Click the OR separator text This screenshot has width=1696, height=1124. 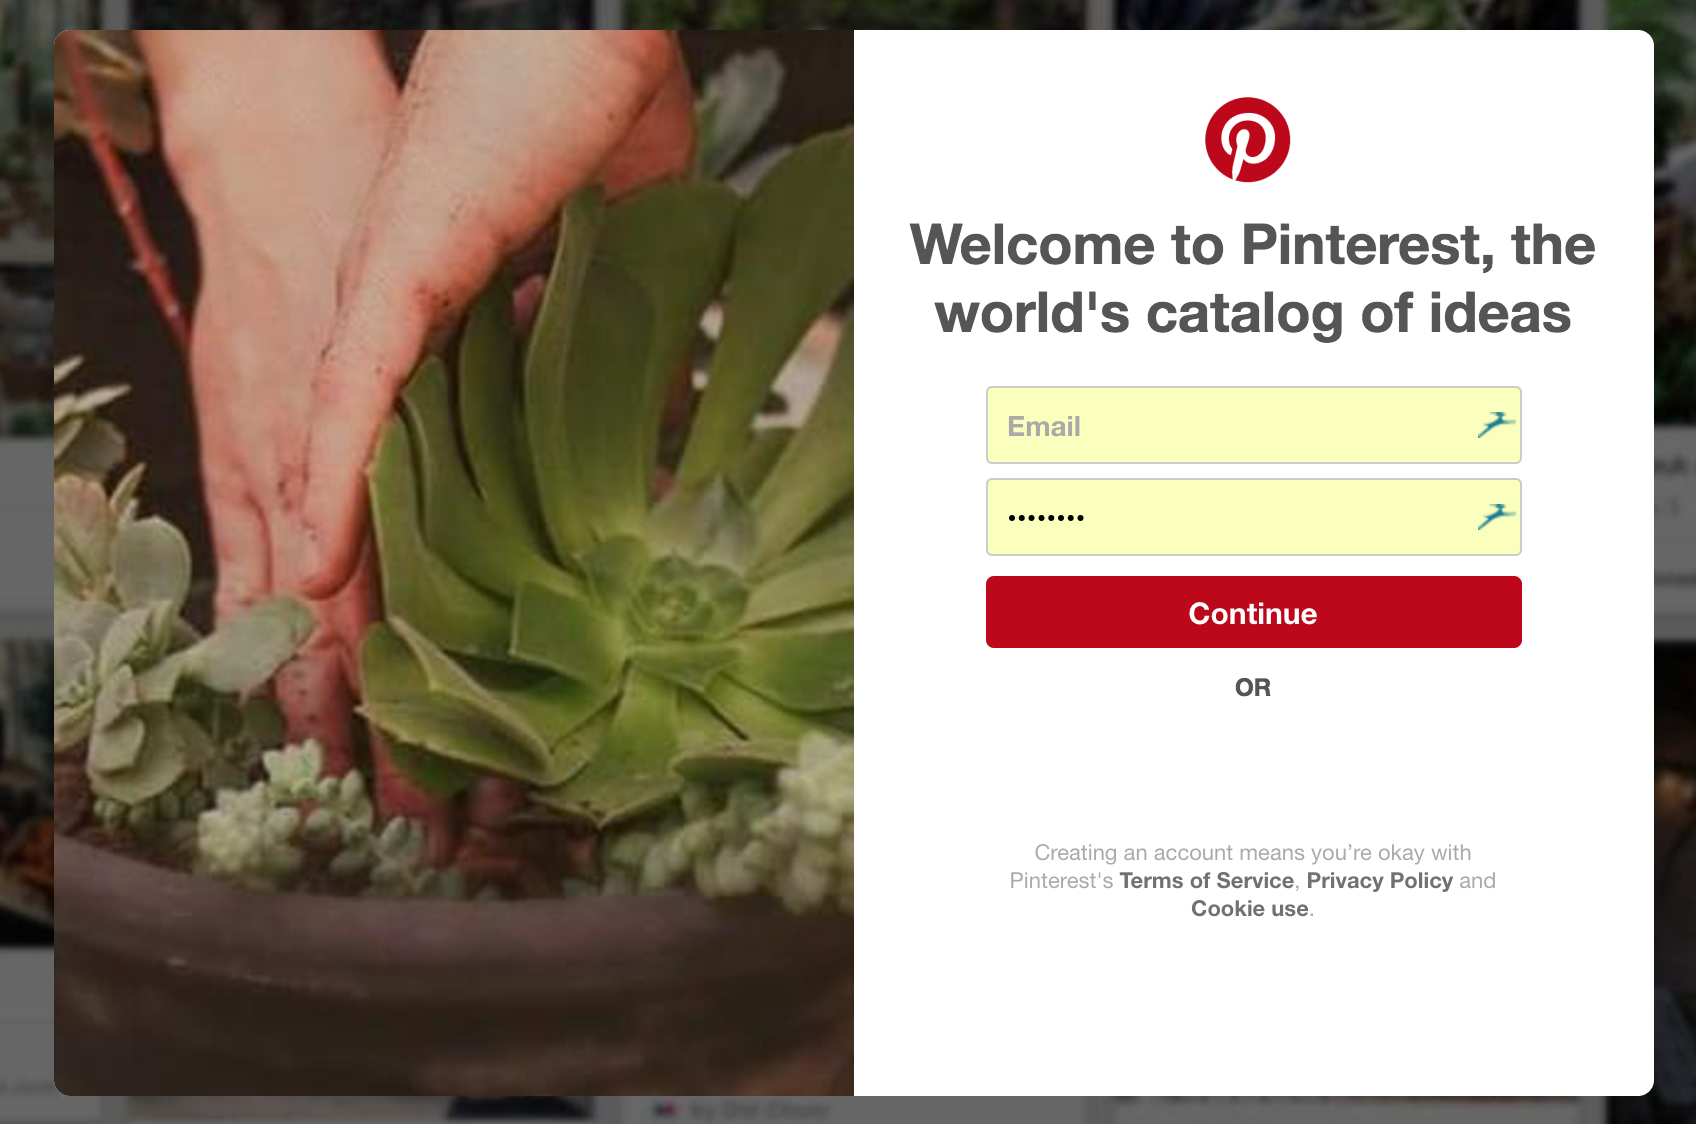coord(1252,688)
